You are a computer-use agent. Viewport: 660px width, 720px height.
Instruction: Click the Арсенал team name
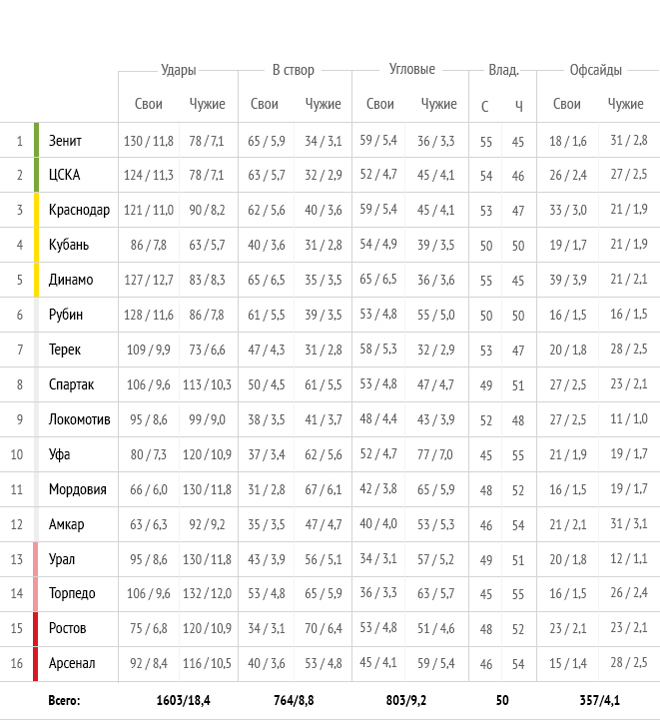tap(72, 663)
